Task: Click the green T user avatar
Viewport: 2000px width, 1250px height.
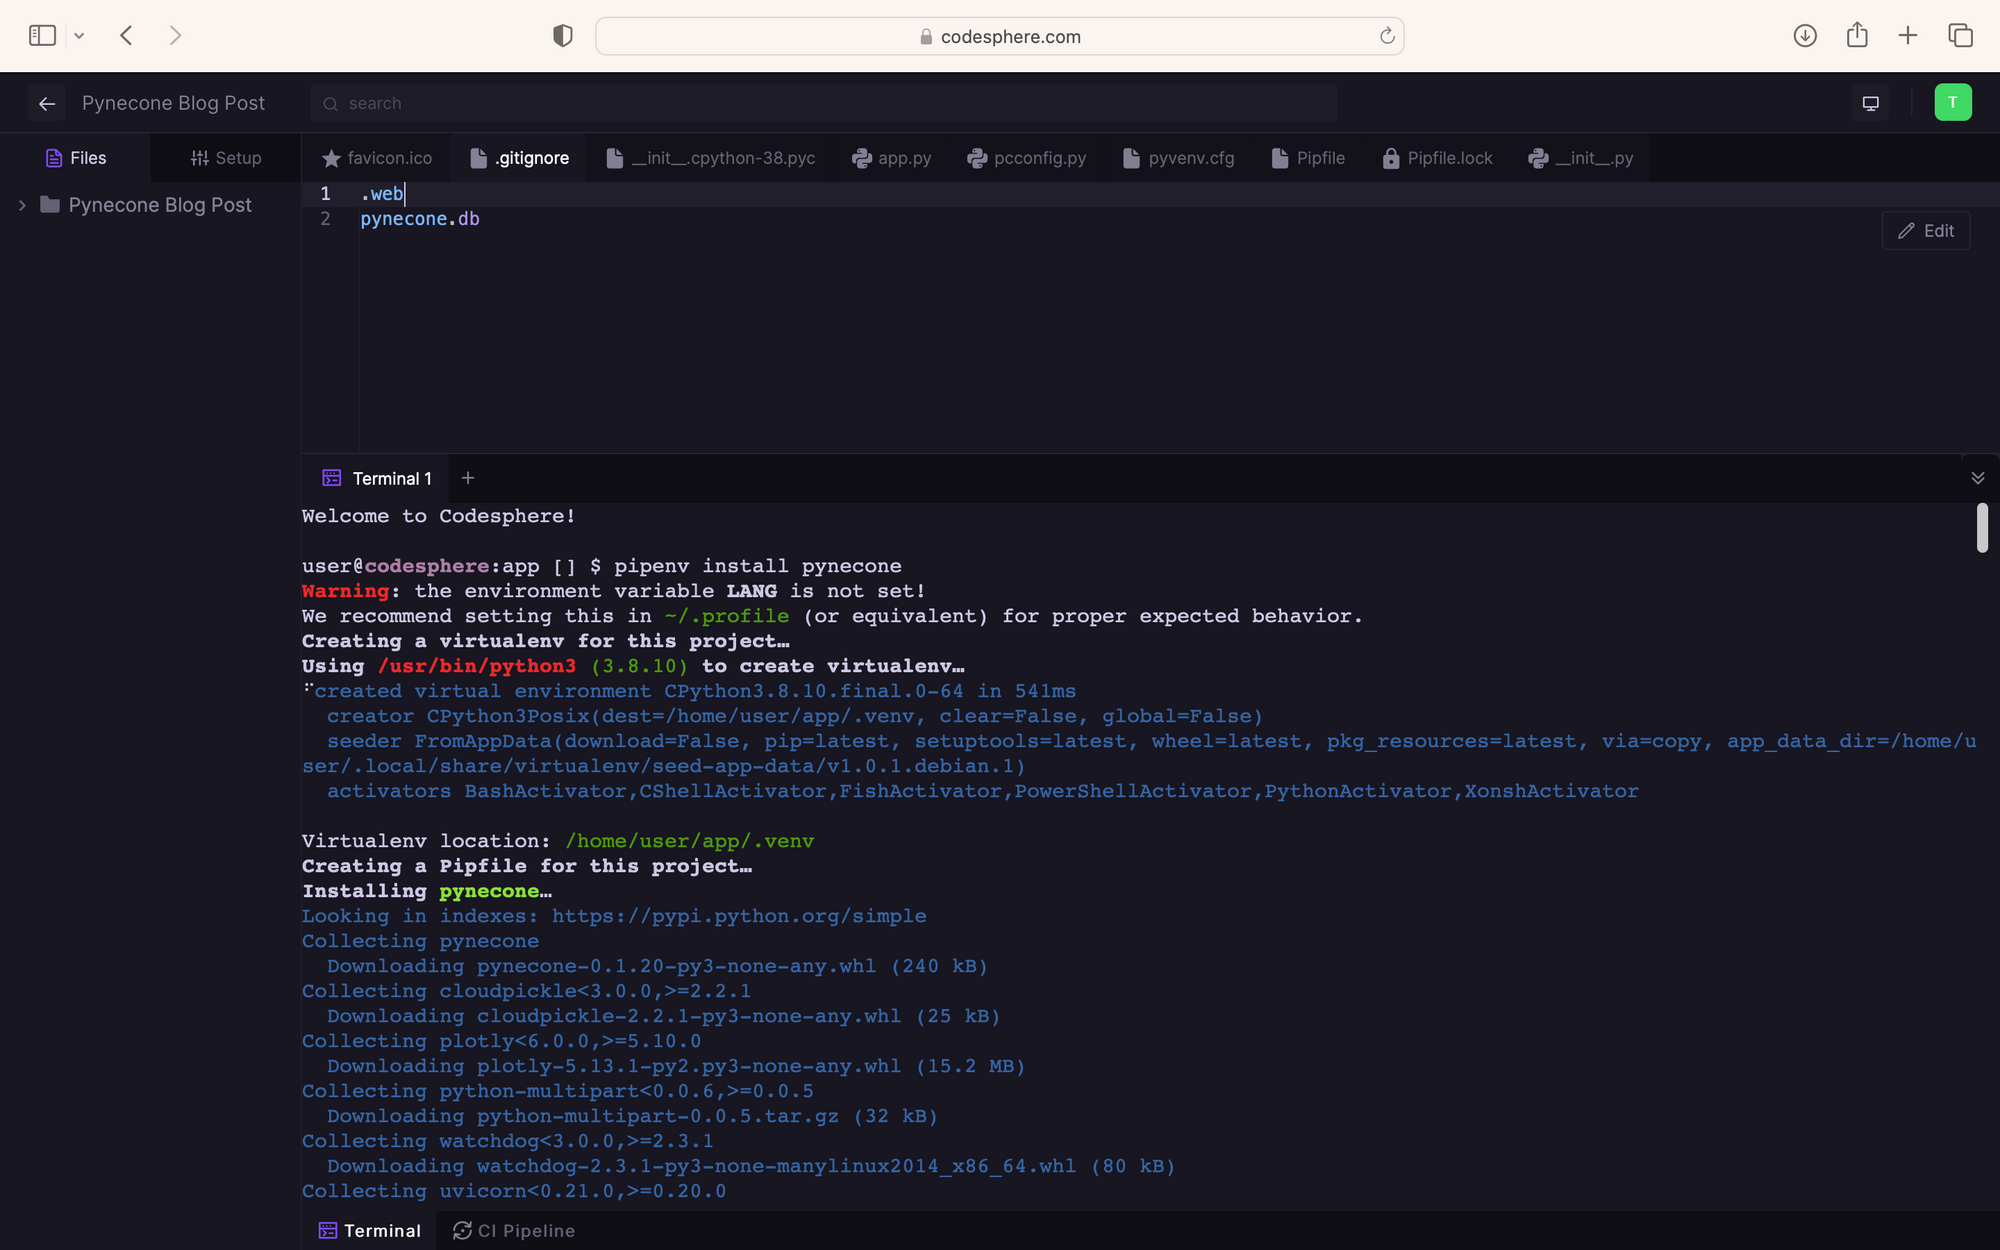Action: click(1952, 103)
